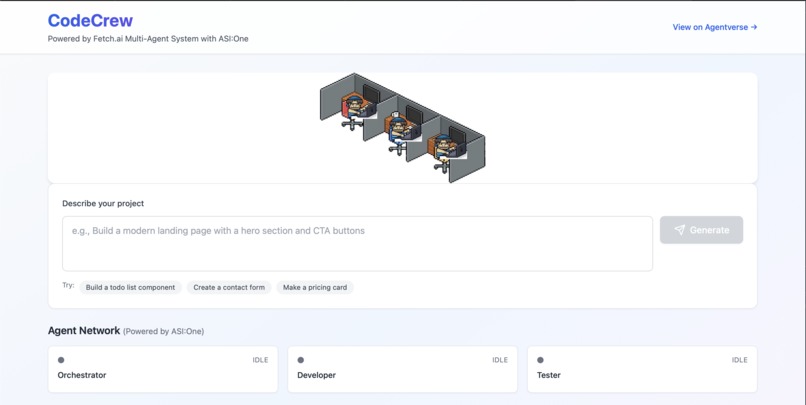This screenshot has width=806, height=405.
Task: Click the Orchestrator status dot
Action: (61, 360)
